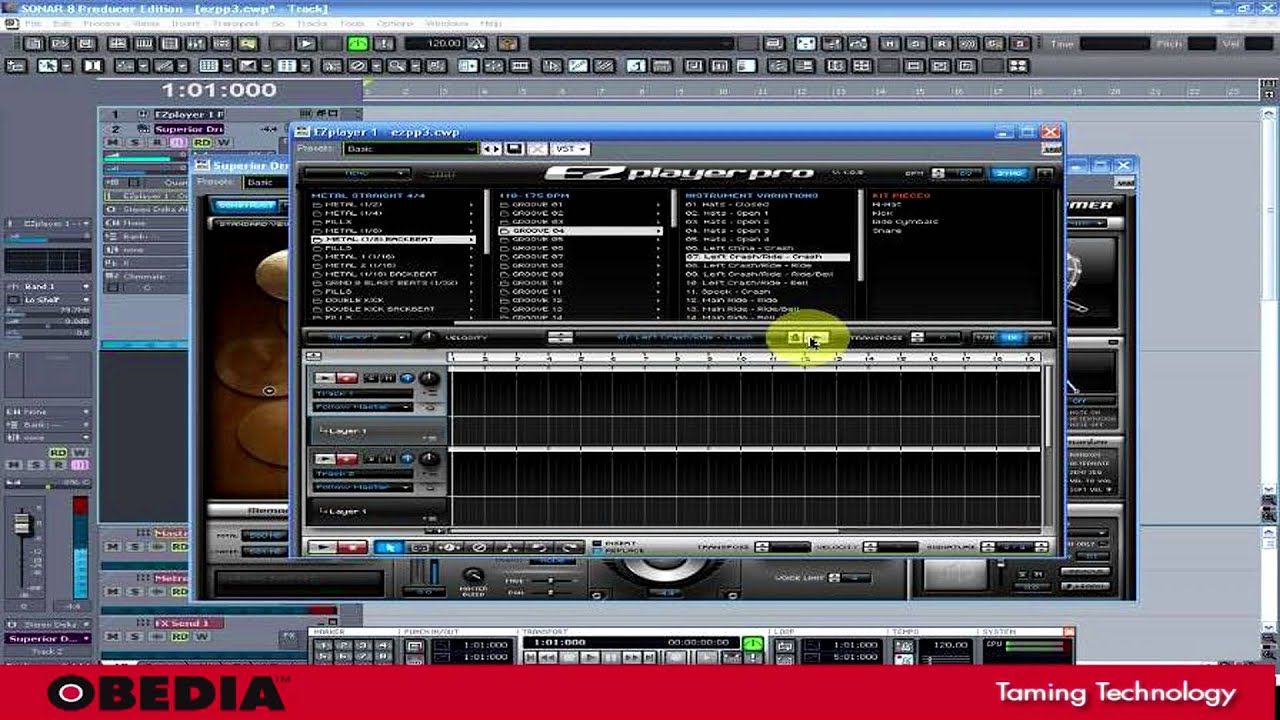Click the velocity knob in EZplayer
Image resolution: width=1280 pixels, height=720 pixels.
429,338
